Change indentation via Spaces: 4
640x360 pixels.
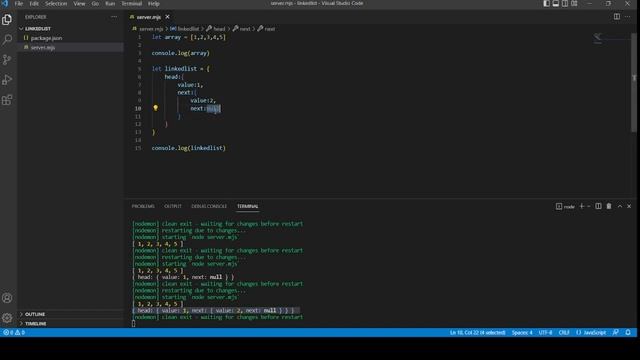click(x=522, y=333)
